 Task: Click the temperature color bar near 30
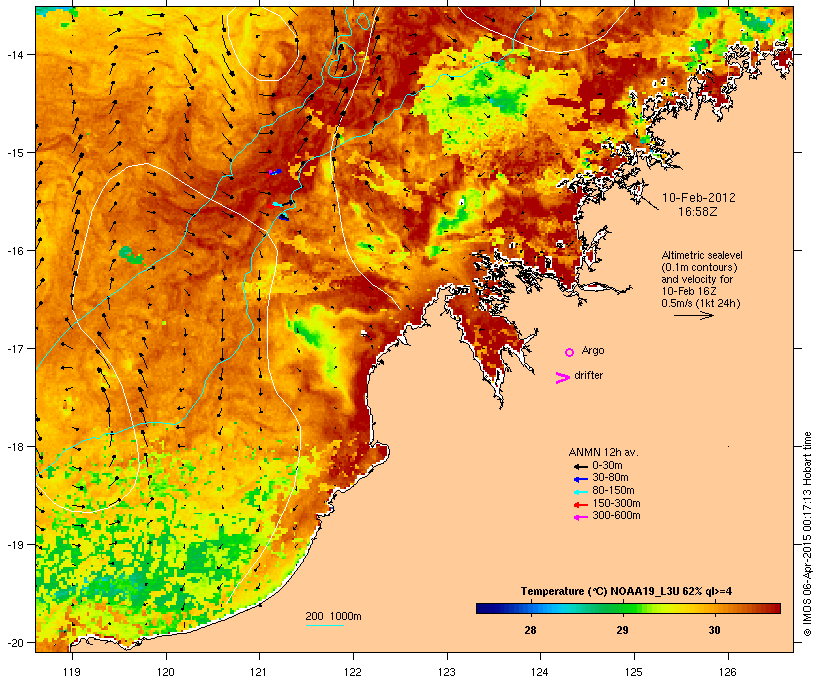click(714, 608)
